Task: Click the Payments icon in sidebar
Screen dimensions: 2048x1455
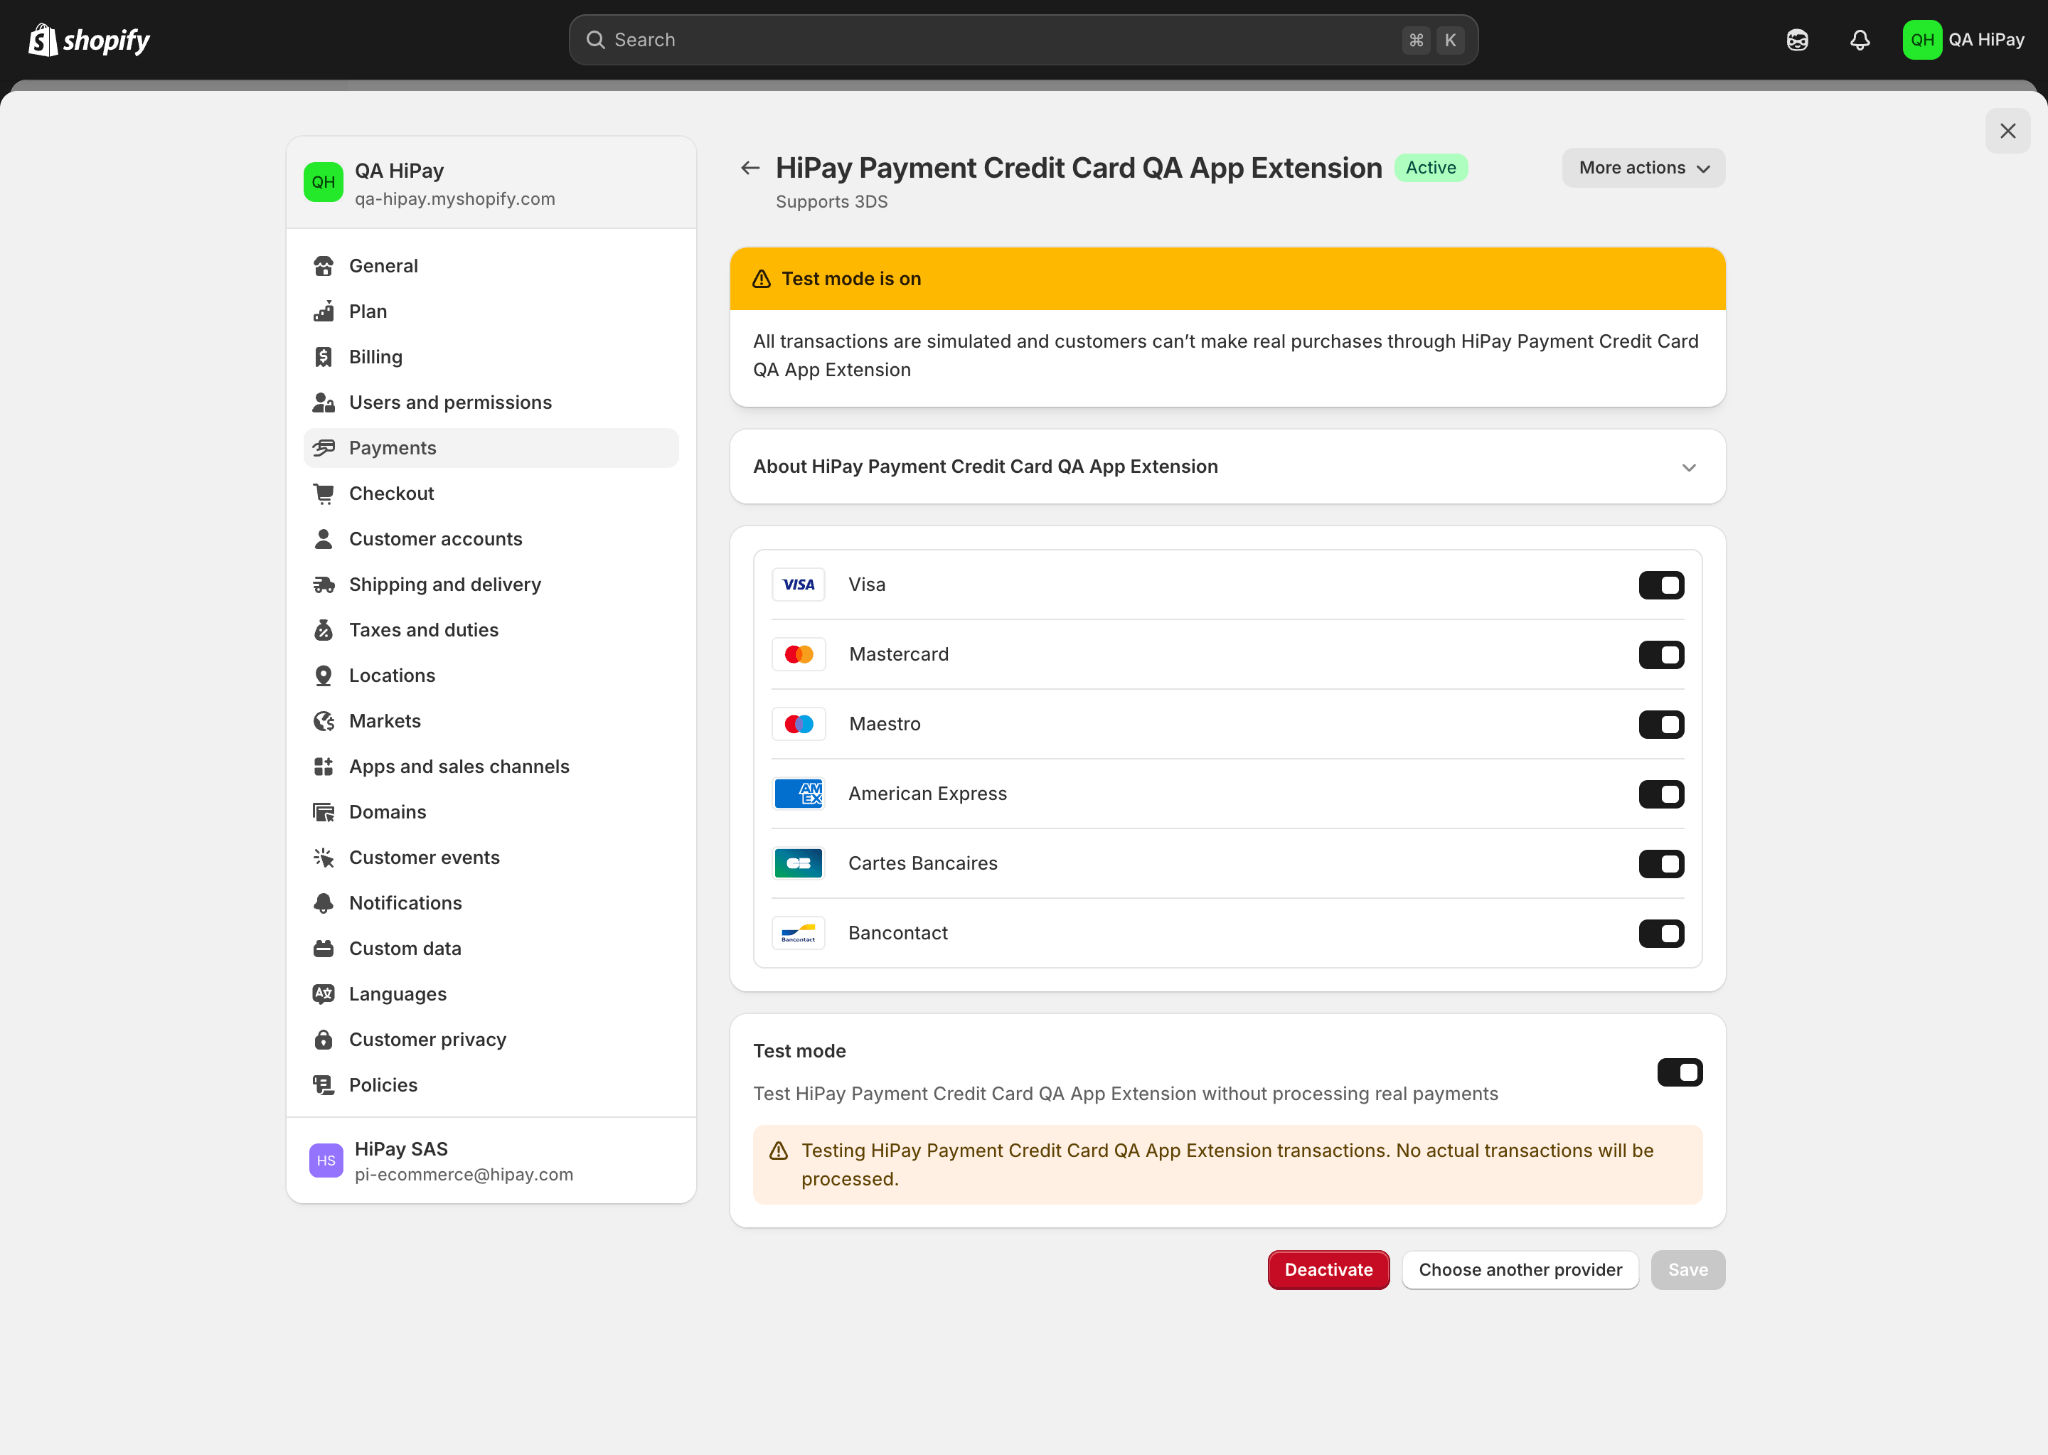Action: 323,448
